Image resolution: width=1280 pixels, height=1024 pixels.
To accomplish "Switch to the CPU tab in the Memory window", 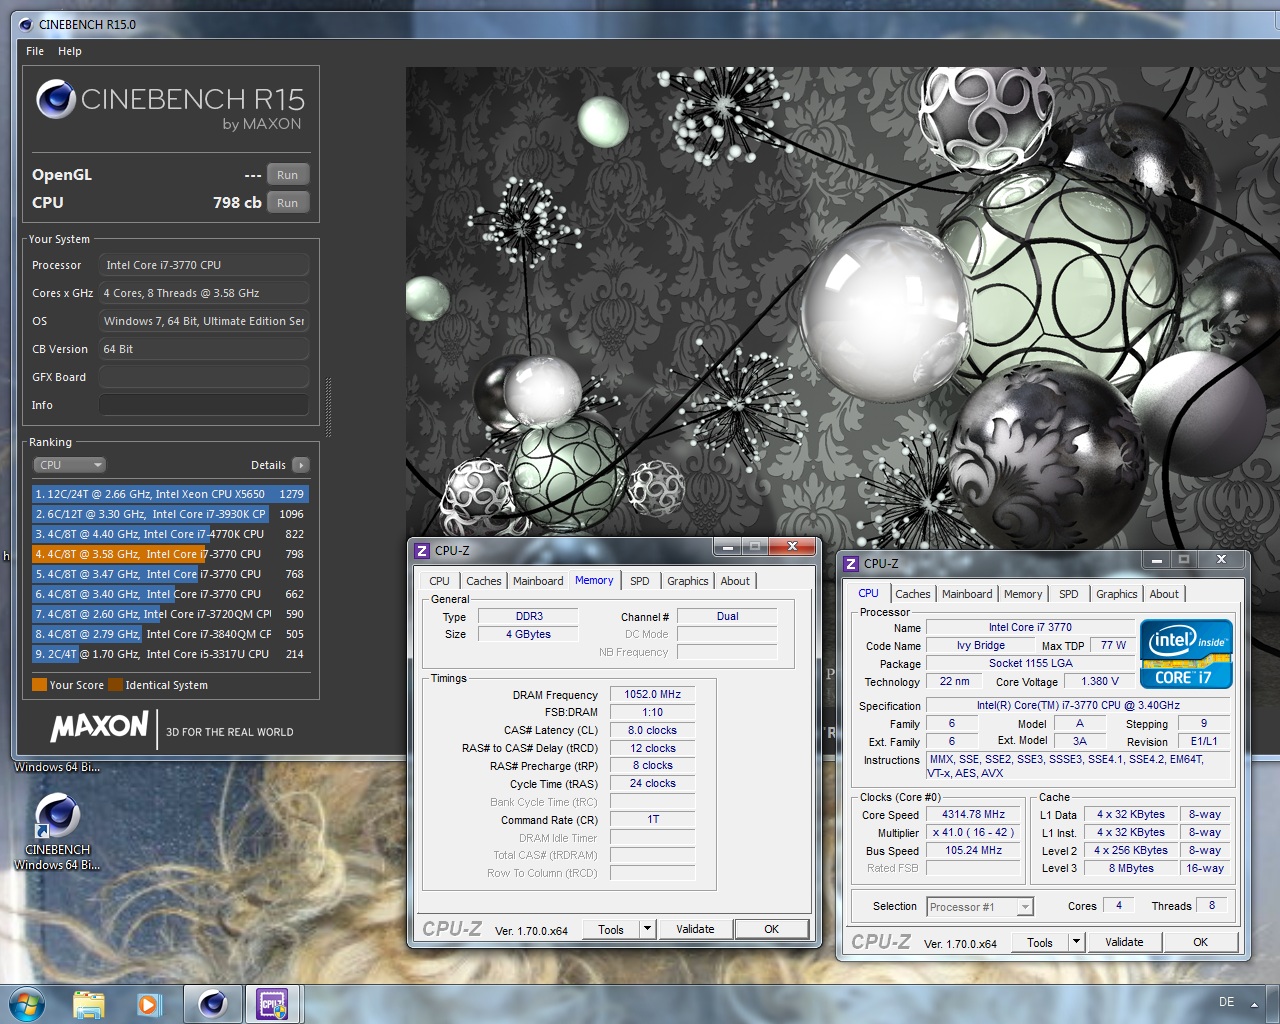I will click(x=439, y=581).
